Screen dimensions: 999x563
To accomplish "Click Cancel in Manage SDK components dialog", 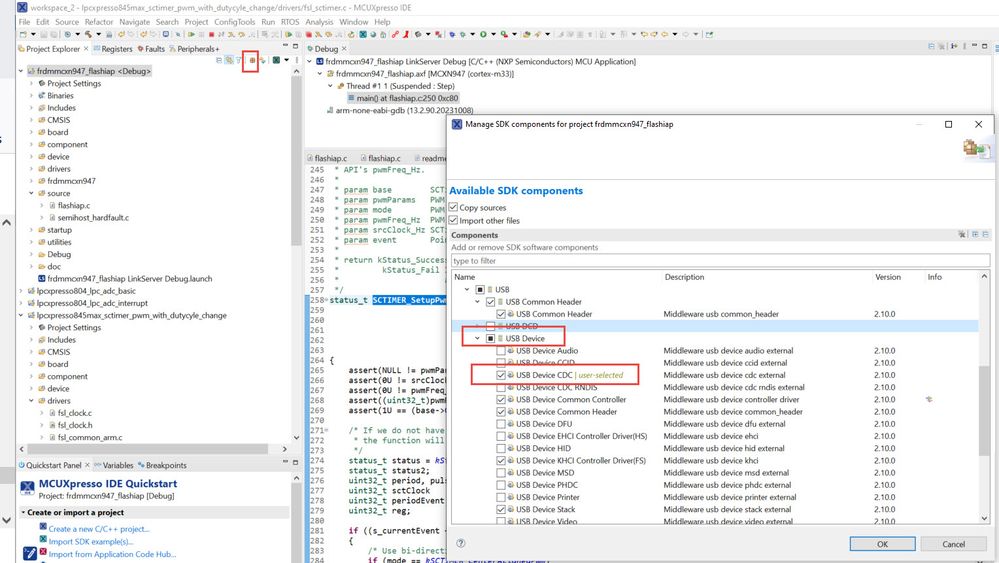I will pyautogui.click(x=953, y=544).
